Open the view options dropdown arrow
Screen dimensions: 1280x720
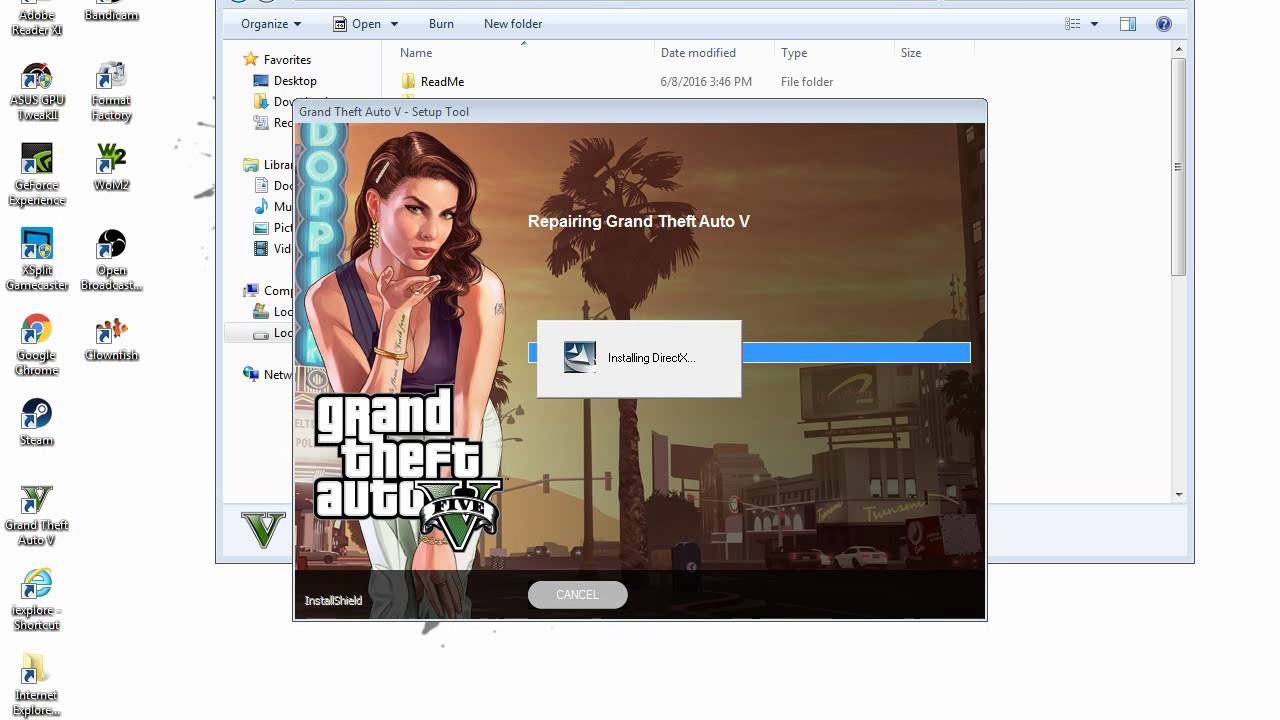click(x=1094, y=24)
